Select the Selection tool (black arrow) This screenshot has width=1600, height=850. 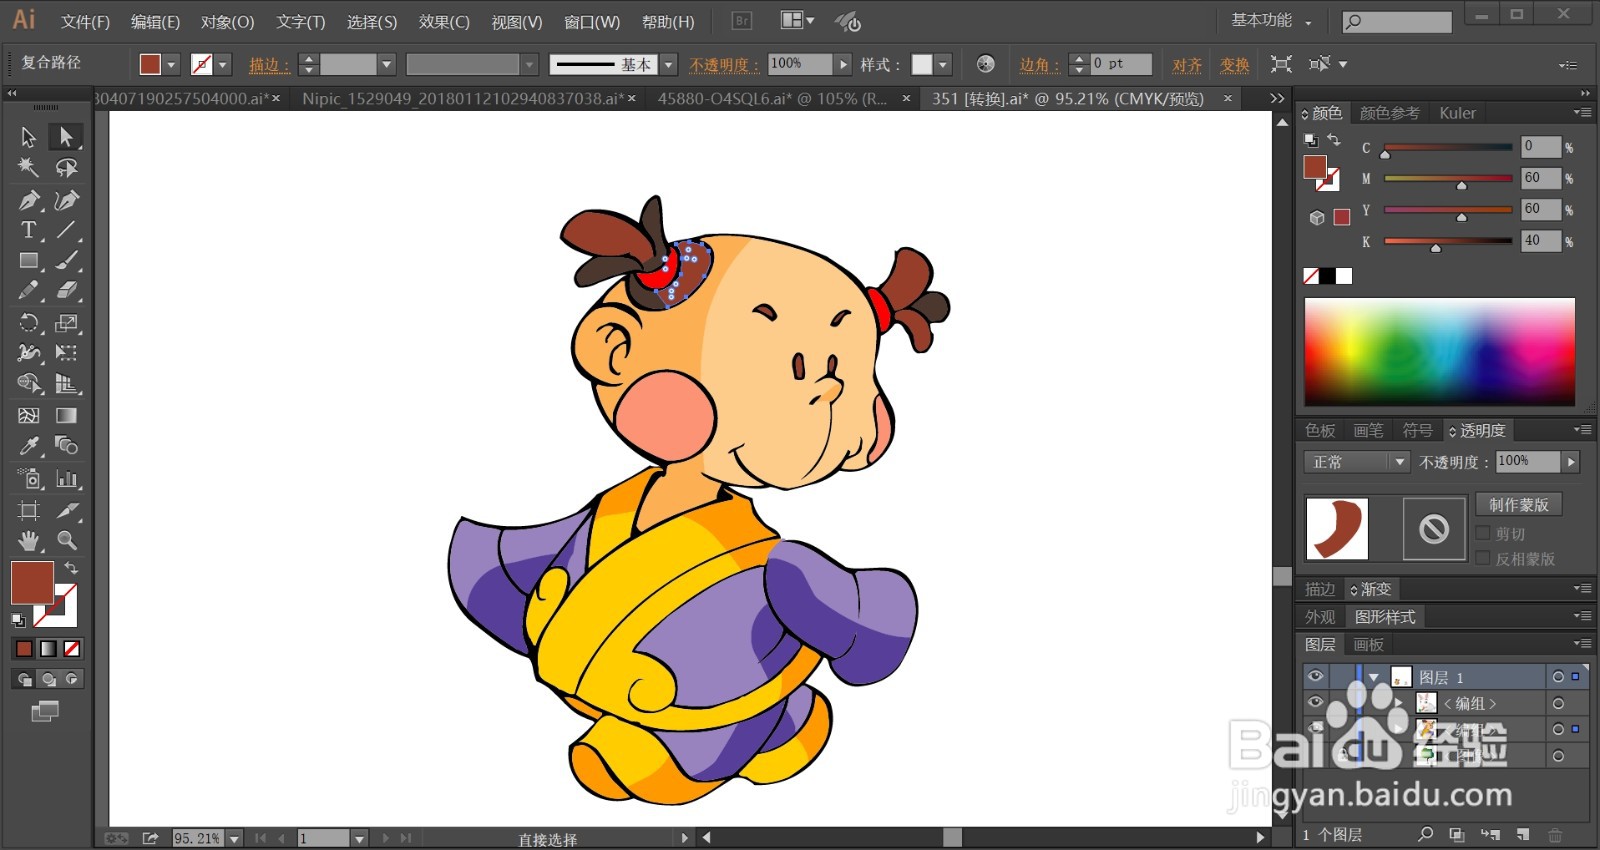[x=28, y=136]
